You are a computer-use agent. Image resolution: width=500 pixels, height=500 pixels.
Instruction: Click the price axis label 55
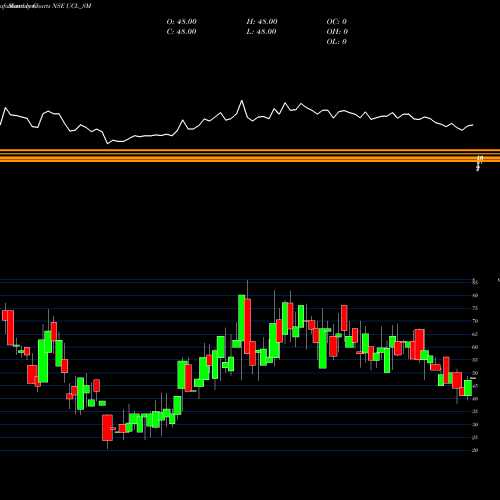475,360
